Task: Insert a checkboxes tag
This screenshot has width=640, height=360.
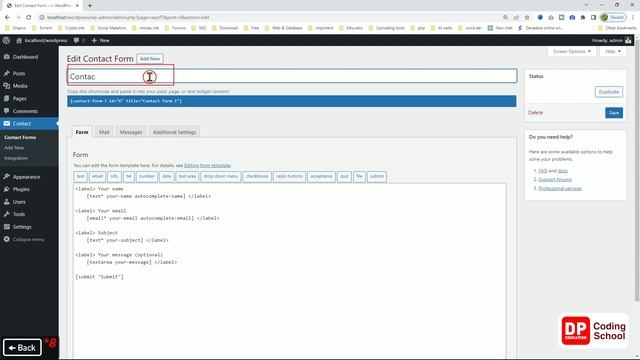Action: pos(257,176)
